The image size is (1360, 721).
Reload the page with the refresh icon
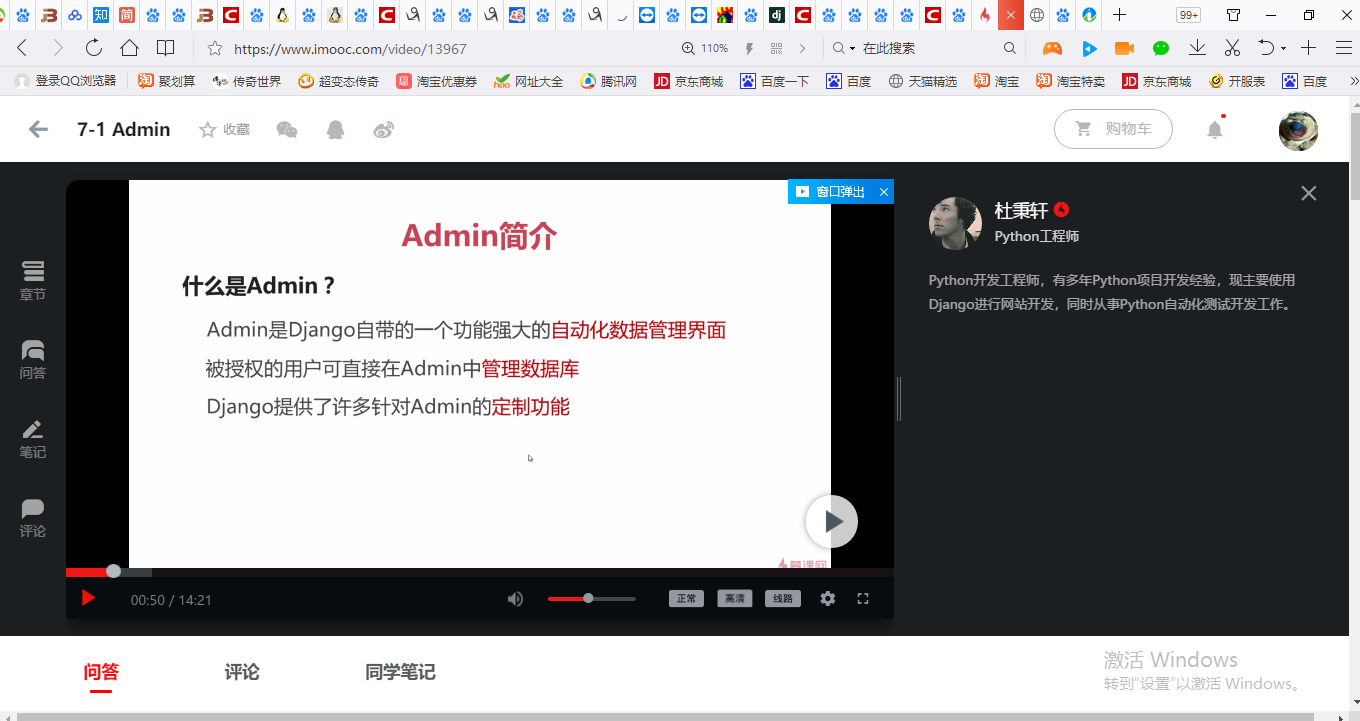point(94,48)
